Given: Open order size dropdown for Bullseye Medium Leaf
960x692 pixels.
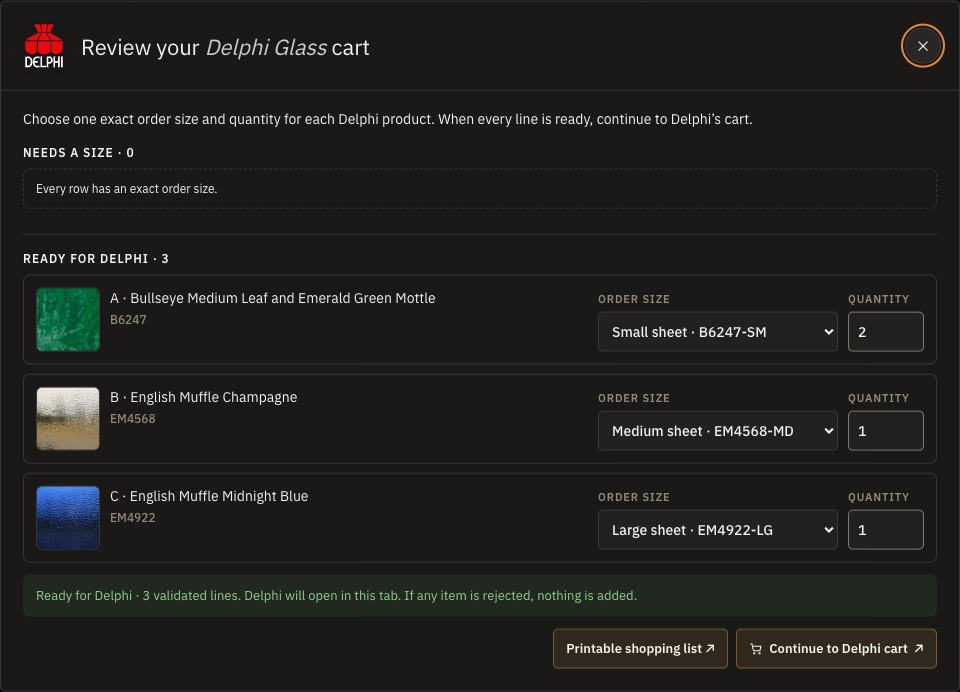Looking at the screenshot, I should [718, 332].
